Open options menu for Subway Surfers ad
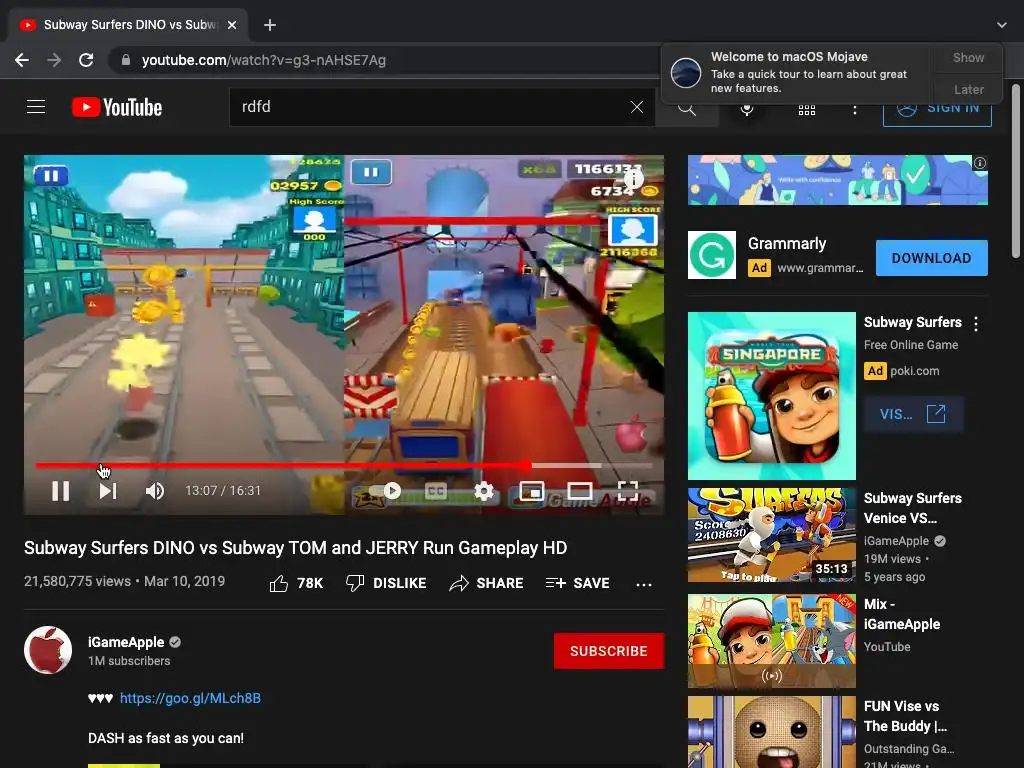This screenshot has height=768, width=1024. (976, 323)
